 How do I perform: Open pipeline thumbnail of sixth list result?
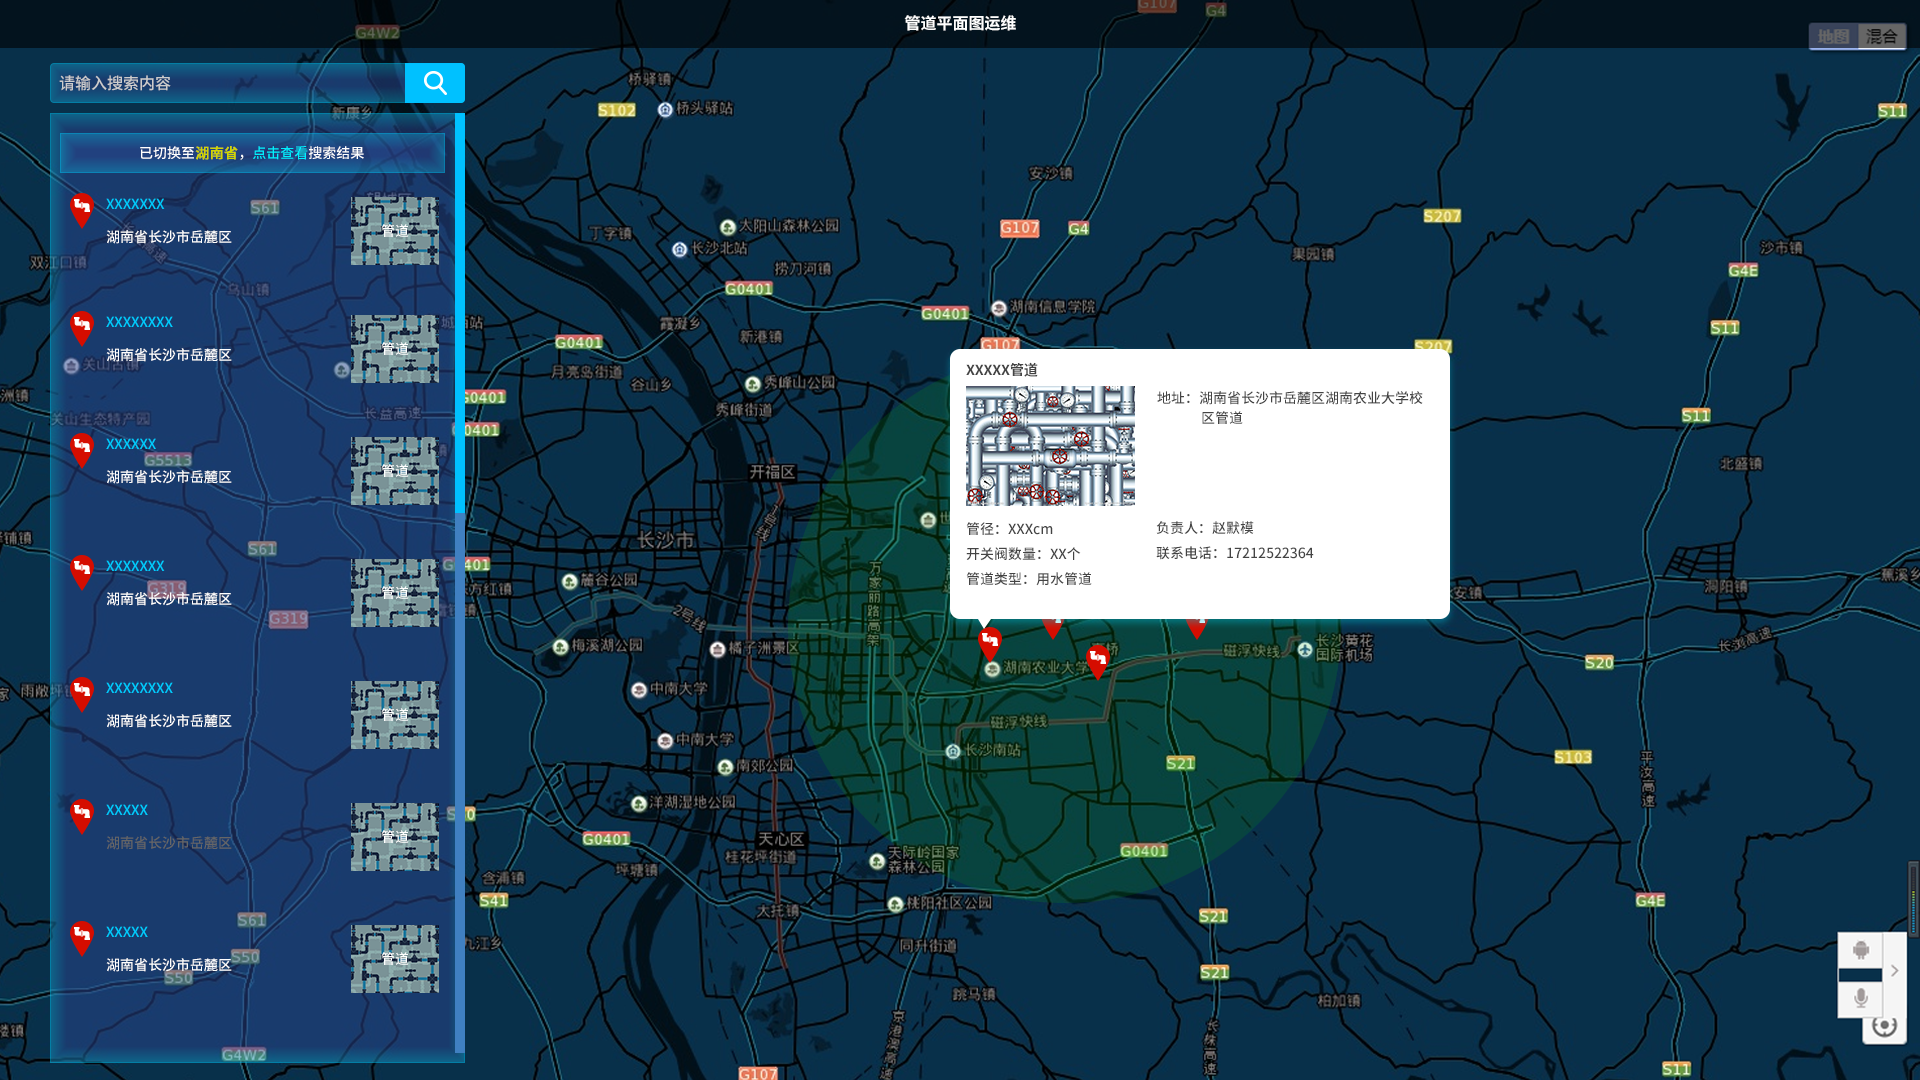[x=395, y=837]
